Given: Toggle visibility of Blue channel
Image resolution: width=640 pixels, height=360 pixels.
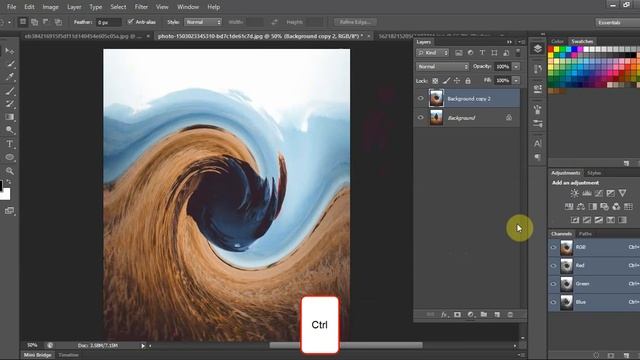Looking at the screenshot, I should tap(553, 302).
